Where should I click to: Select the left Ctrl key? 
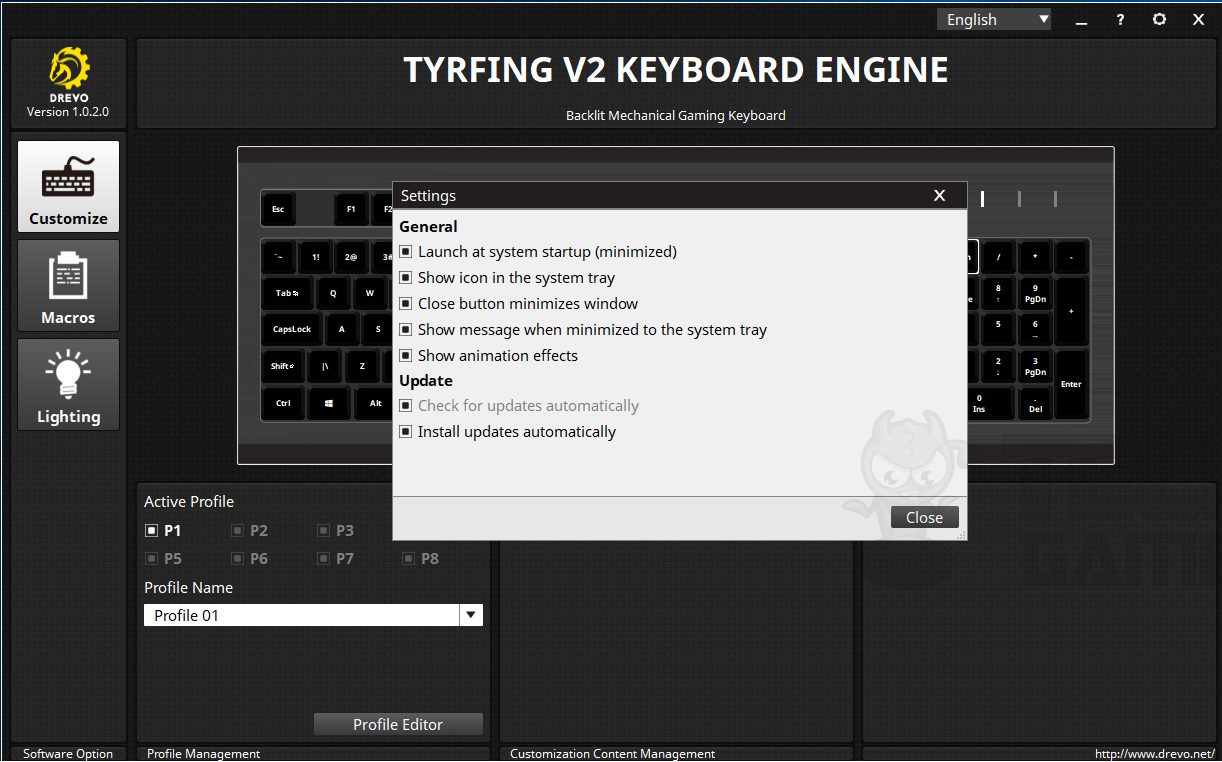point(283,403)
